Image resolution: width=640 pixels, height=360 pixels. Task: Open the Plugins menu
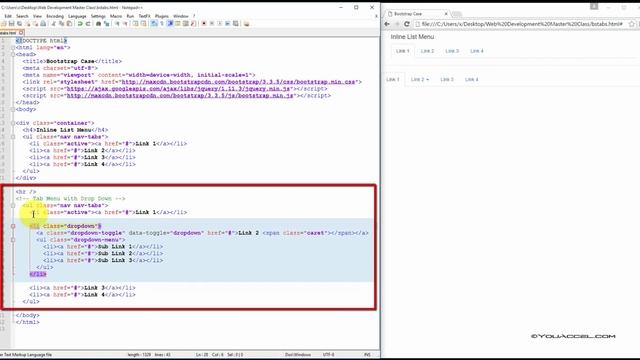tap(162, 16)
